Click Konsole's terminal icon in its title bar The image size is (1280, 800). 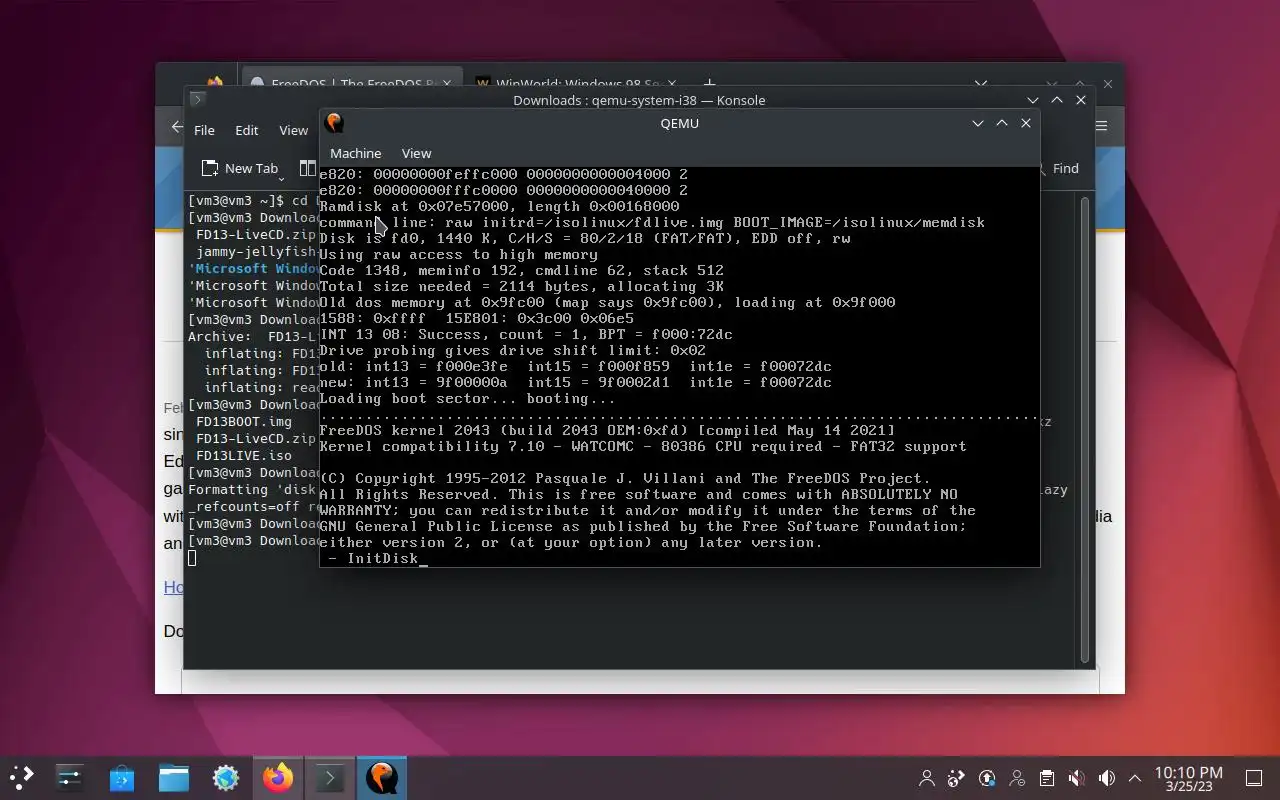tap(197, 99)
